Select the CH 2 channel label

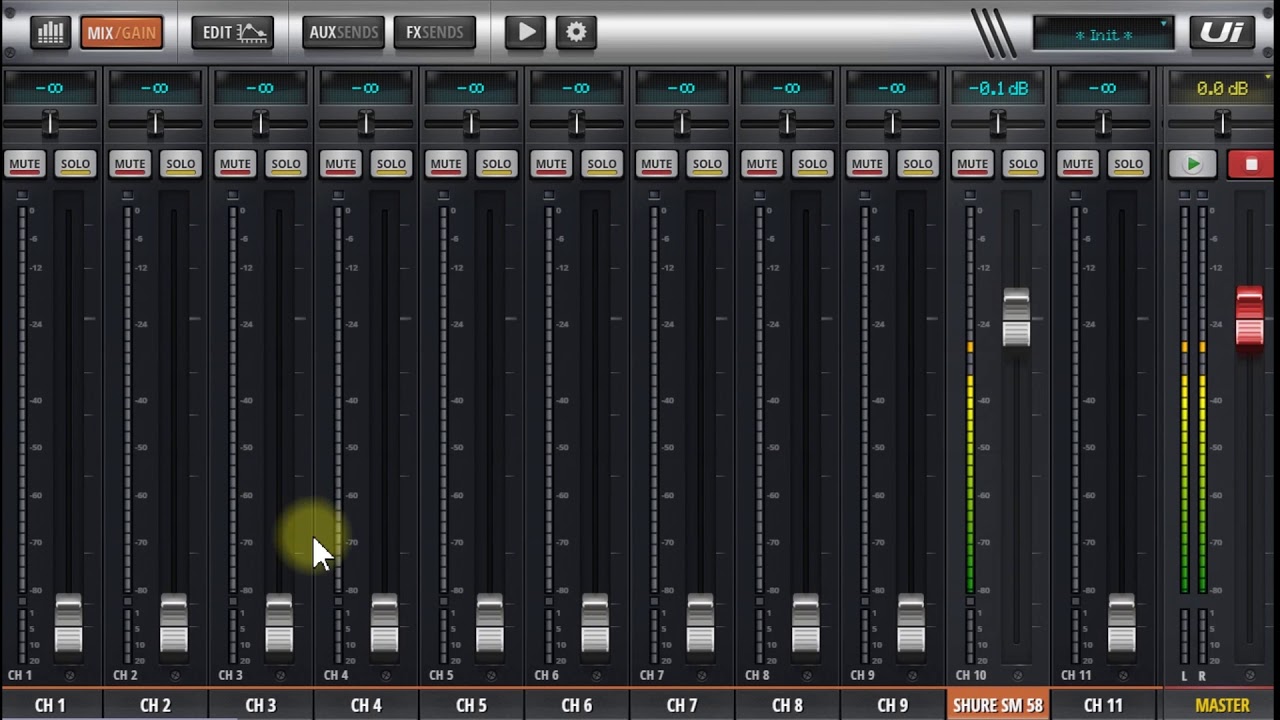pos(155,705)
